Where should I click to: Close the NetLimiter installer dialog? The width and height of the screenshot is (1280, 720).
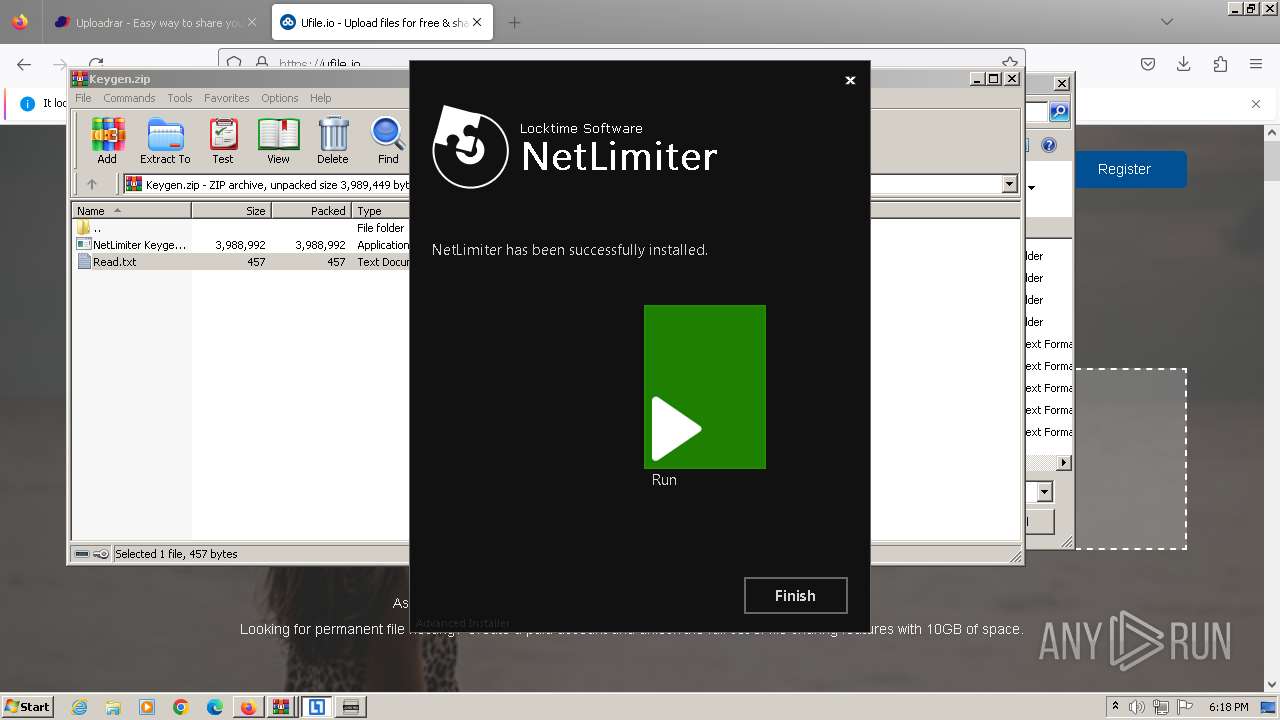[850, 80]
